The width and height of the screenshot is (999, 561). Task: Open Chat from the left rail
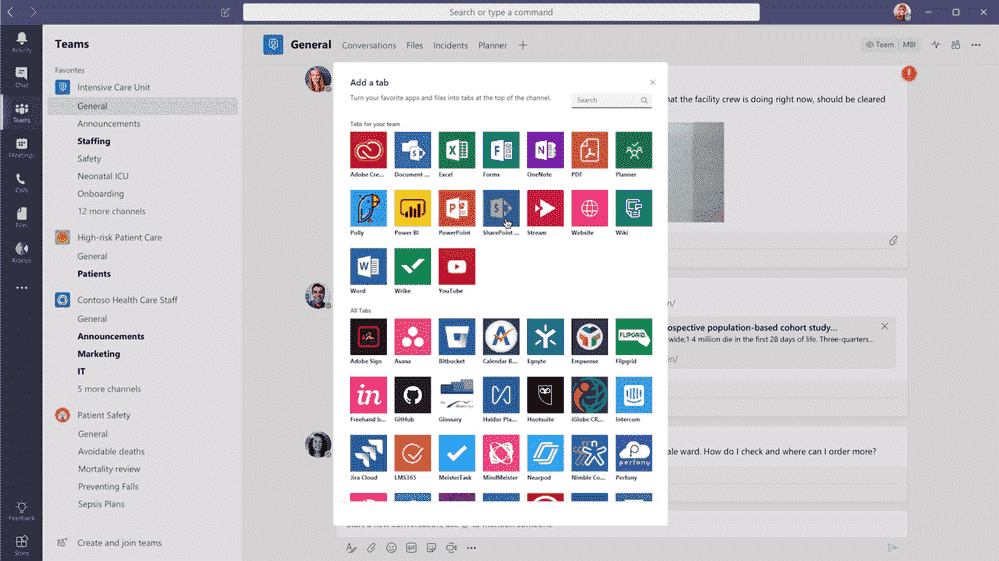(x=22, y=77)
